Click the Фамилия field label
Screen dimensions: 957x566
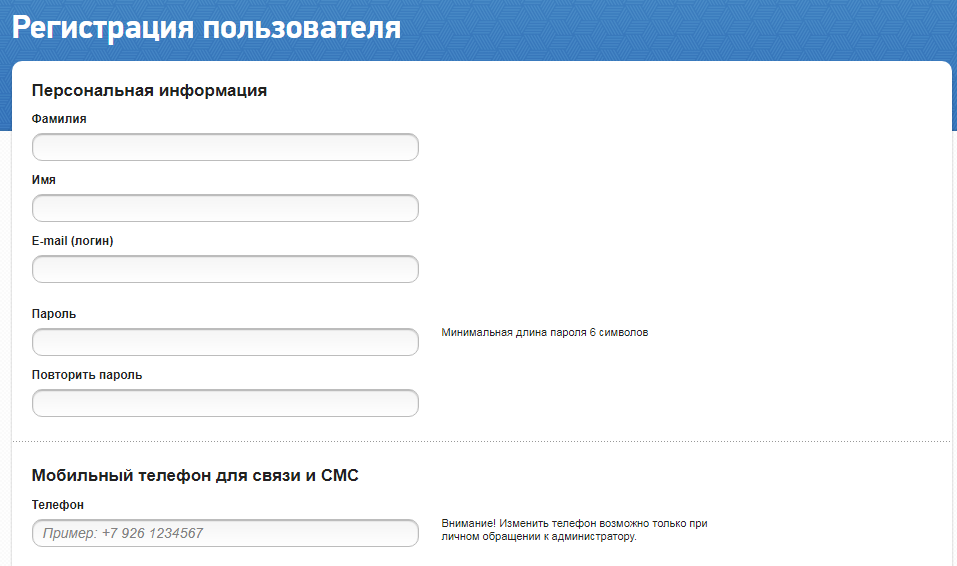[59, 118]
